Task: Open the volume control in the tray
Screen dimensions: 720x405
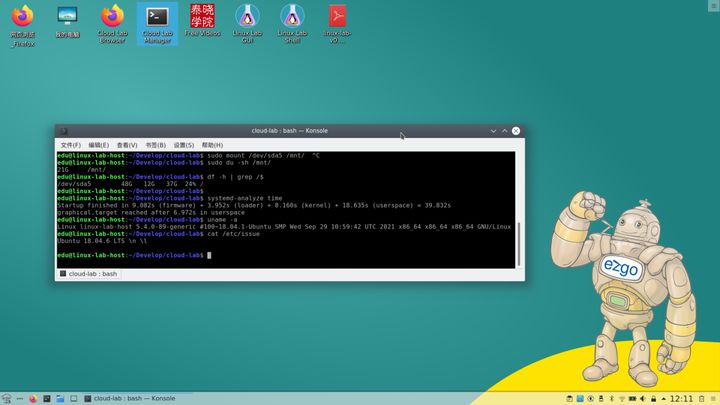Action: [643, 399]
